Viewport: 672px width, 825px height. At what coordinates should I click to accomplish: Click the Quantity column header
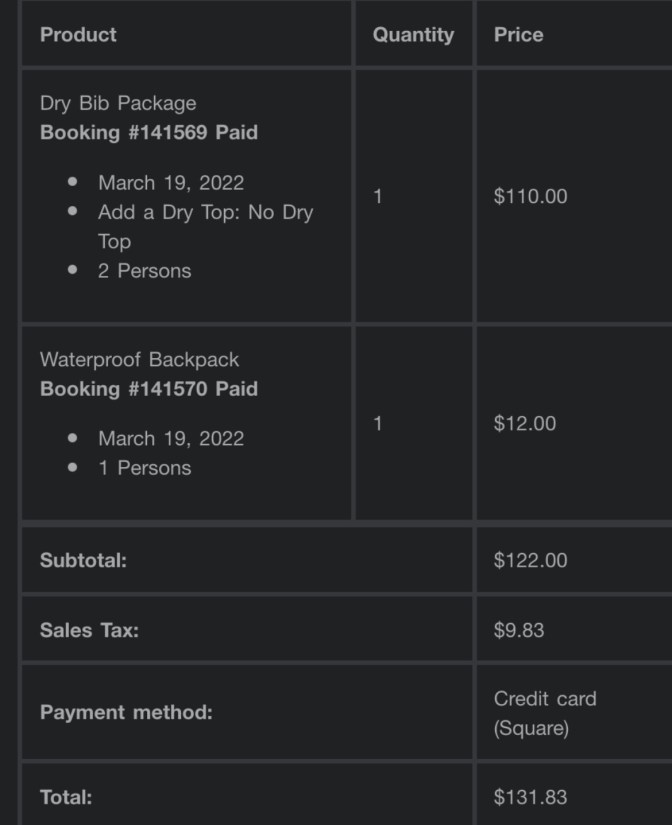[413, 34]
